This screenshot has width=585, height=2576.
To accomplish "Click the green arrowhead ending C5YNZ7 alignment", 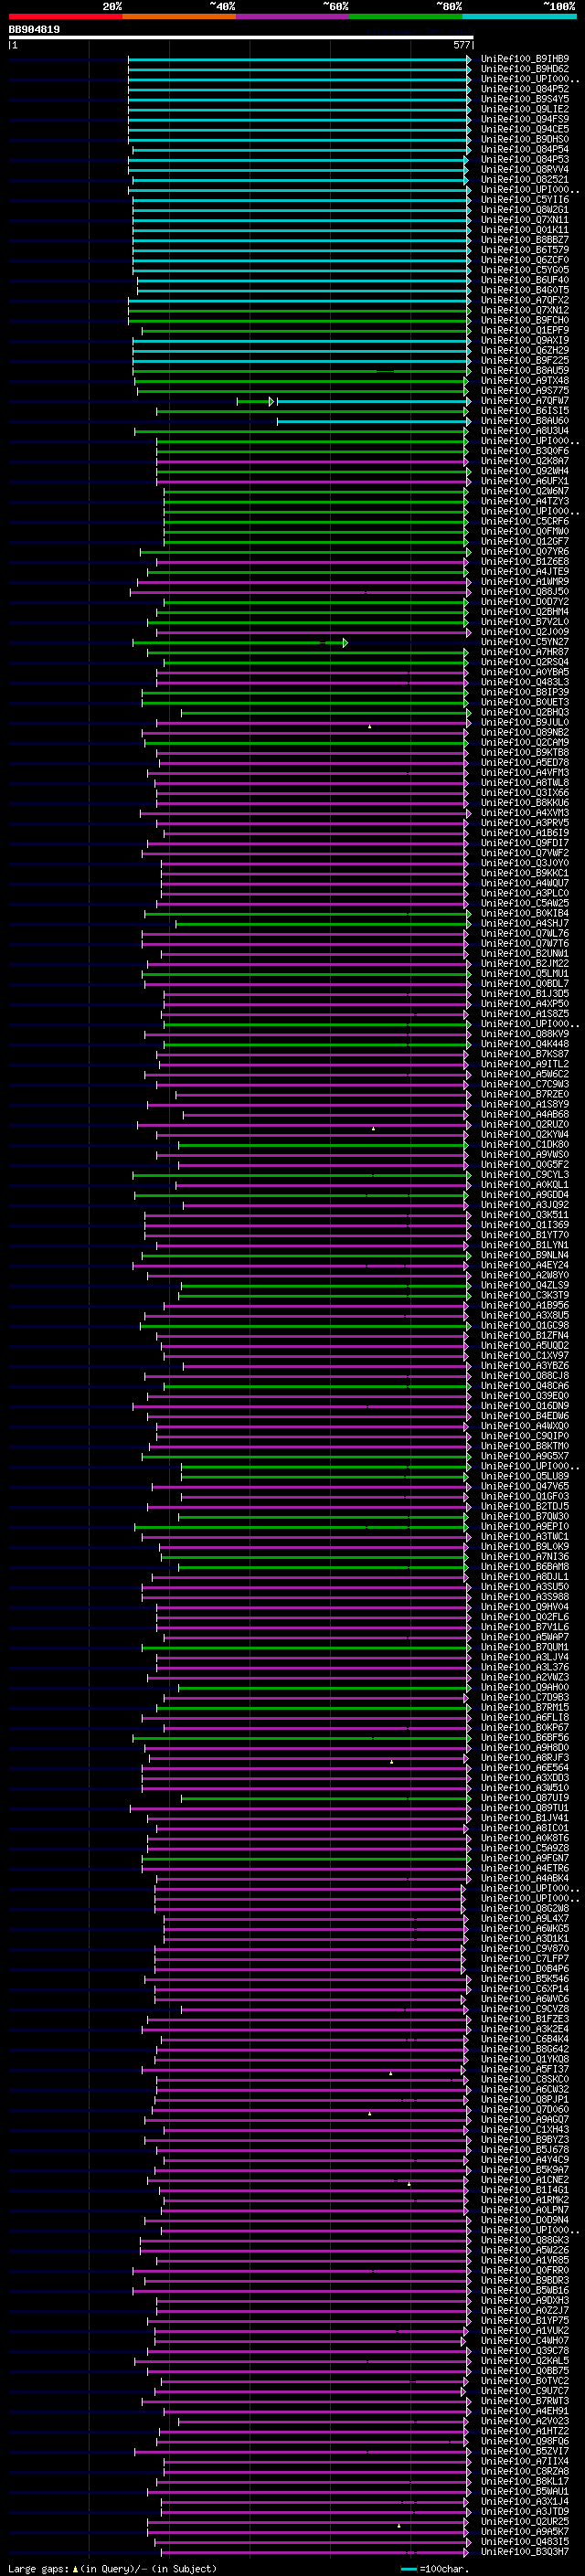I will point(345,643).
